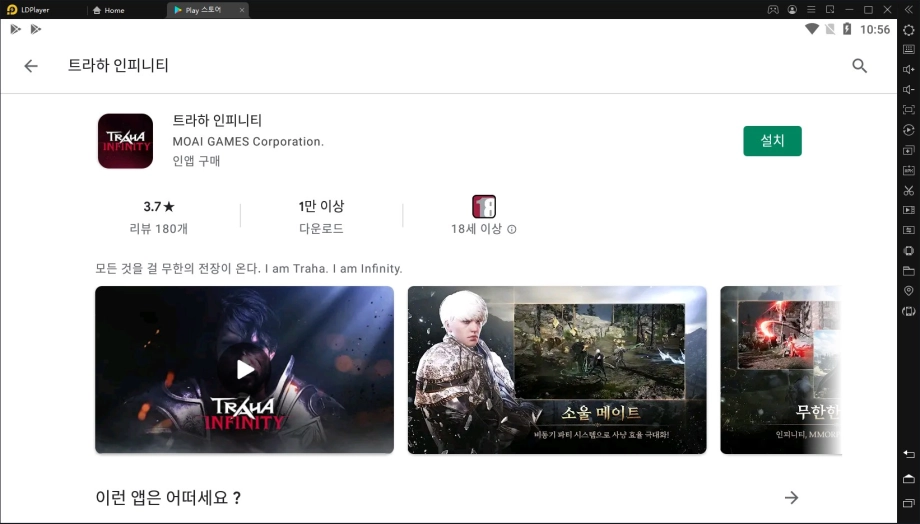Click the volume down sidebar icon

[908, 90]
